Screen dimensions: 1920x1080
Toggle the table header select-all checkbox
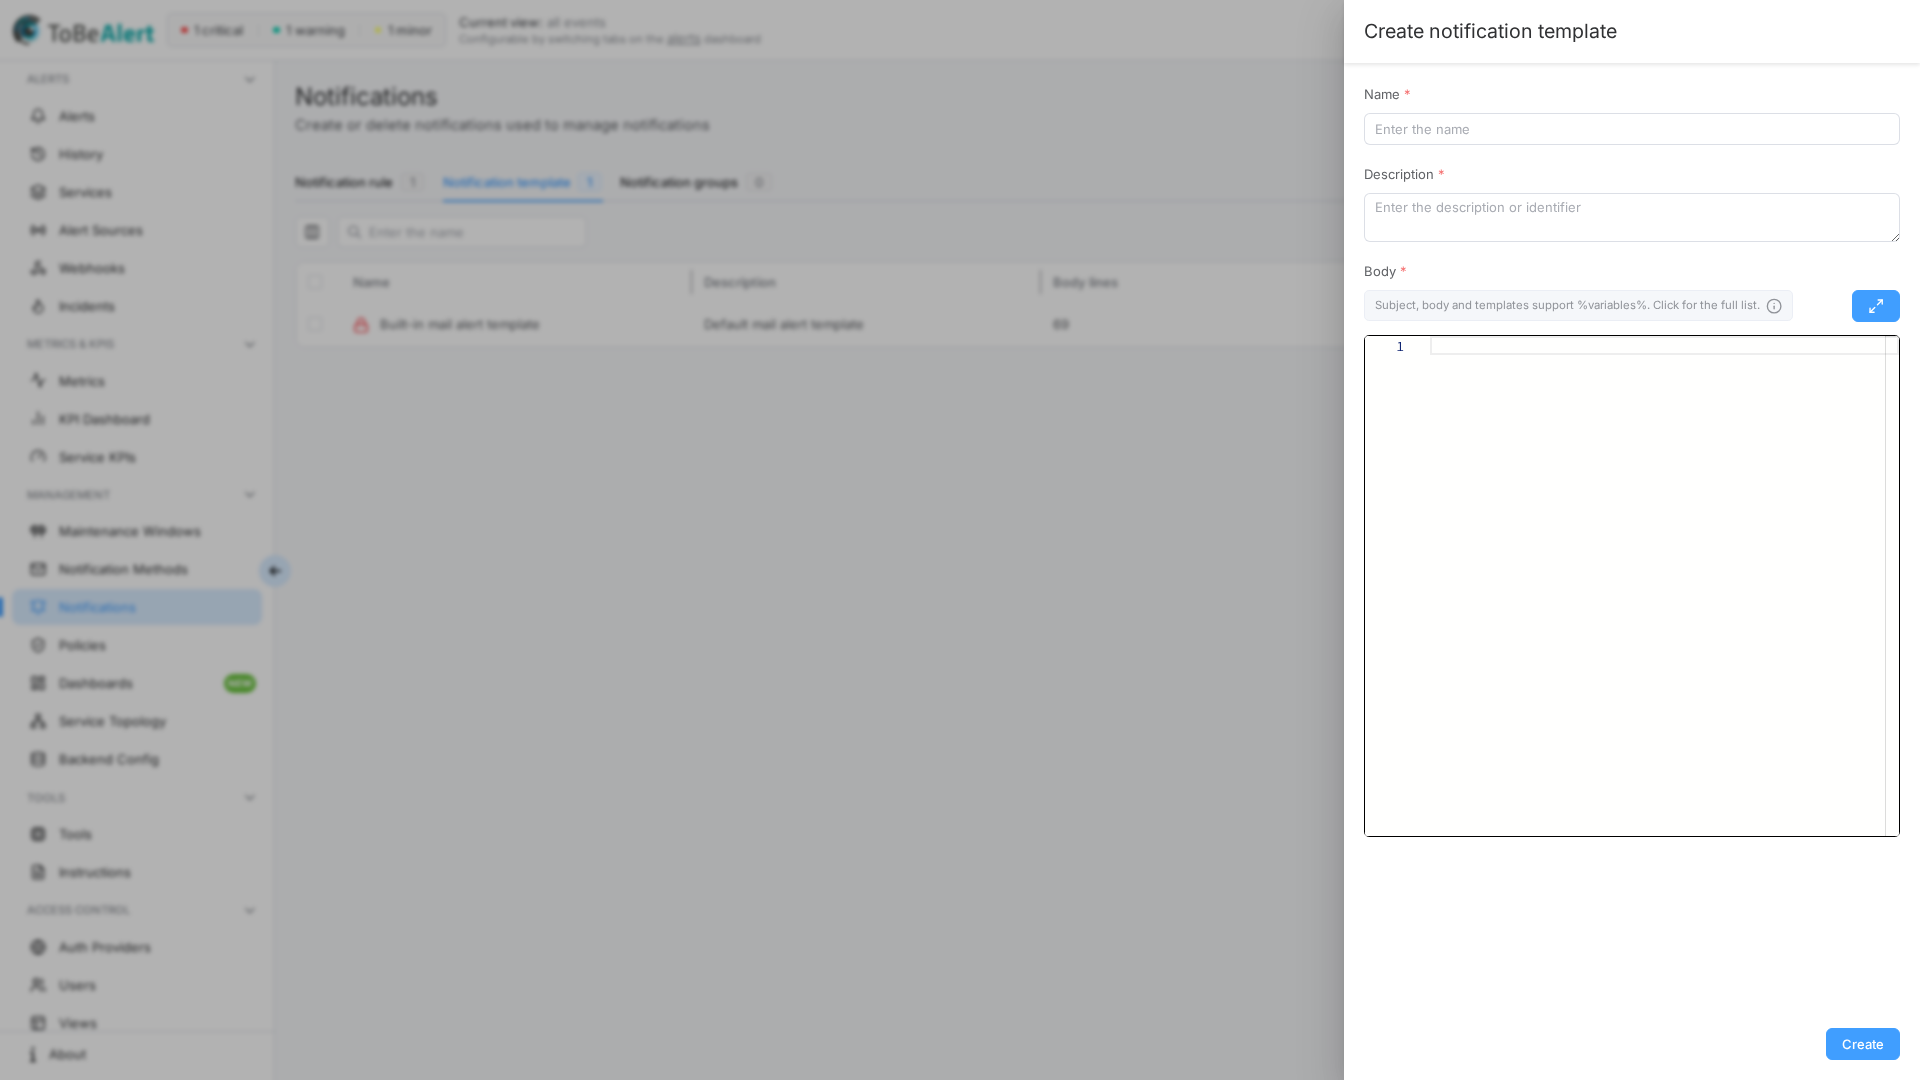315,283
